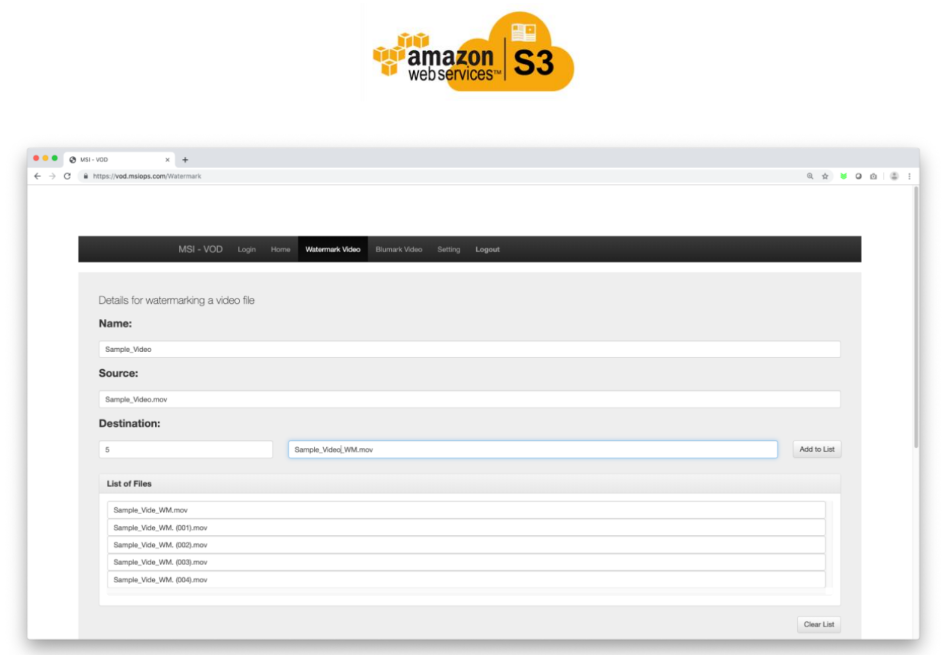949x655 pixels.
Task: Switch to Blumark Video page
Action: pos(399,249)
